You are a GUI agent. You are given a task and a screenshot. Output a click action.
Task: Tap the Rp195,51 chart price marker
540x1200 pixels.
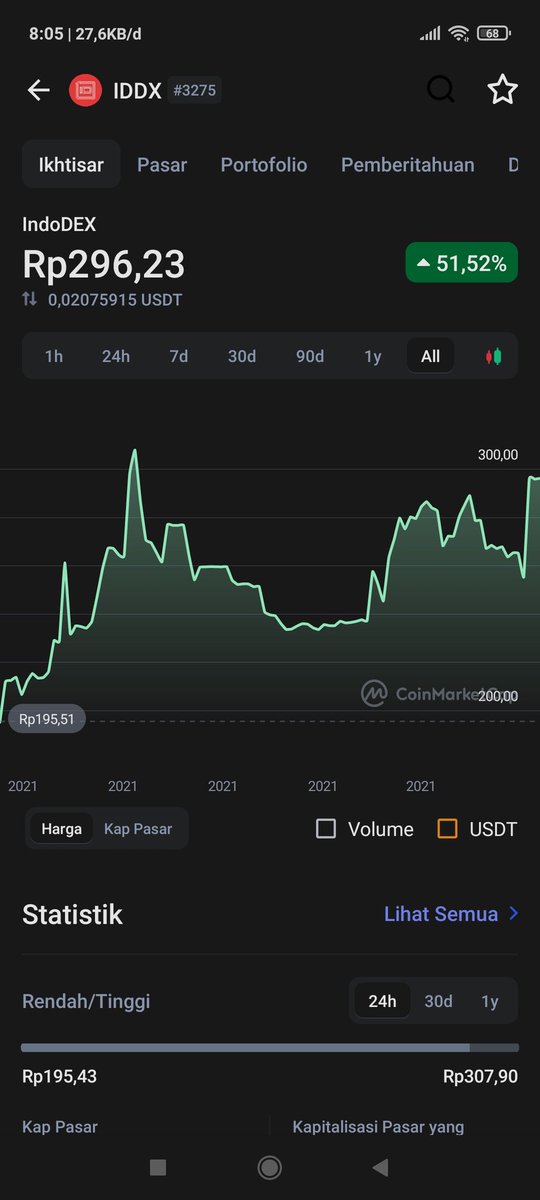tap(46, 719)
